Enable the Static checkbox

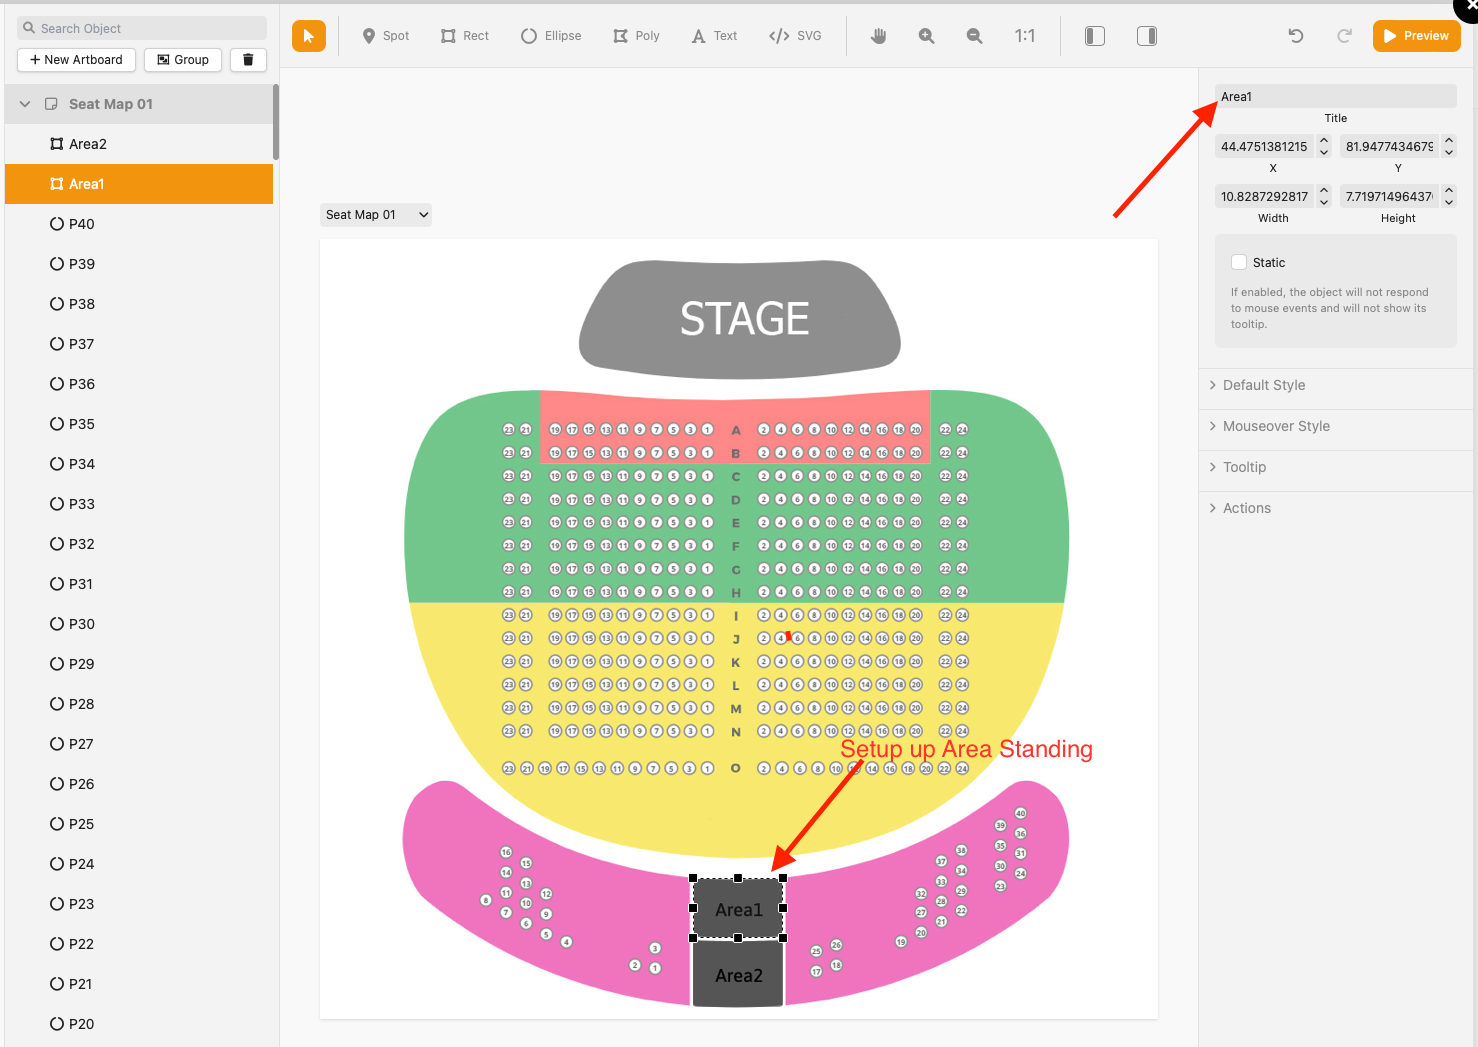tap(1239, 262)
